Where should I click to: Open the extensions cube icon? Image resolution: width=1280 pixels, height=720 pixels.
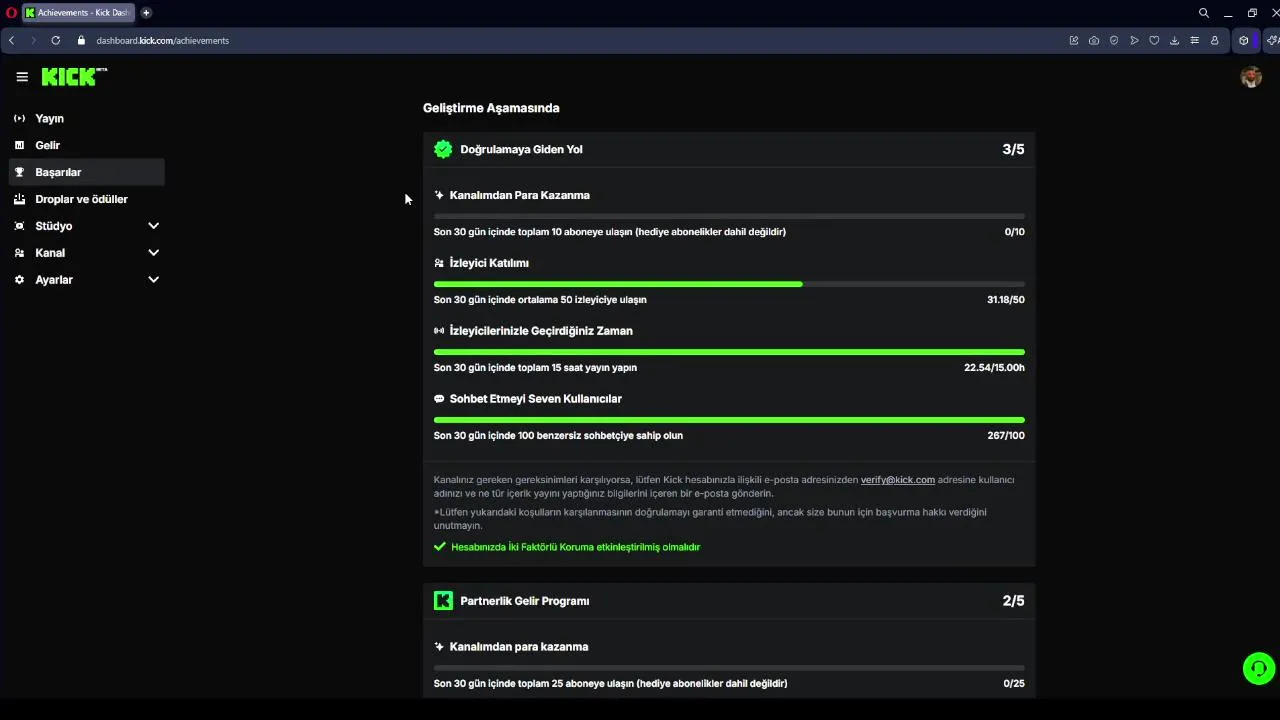(1243, 41)
